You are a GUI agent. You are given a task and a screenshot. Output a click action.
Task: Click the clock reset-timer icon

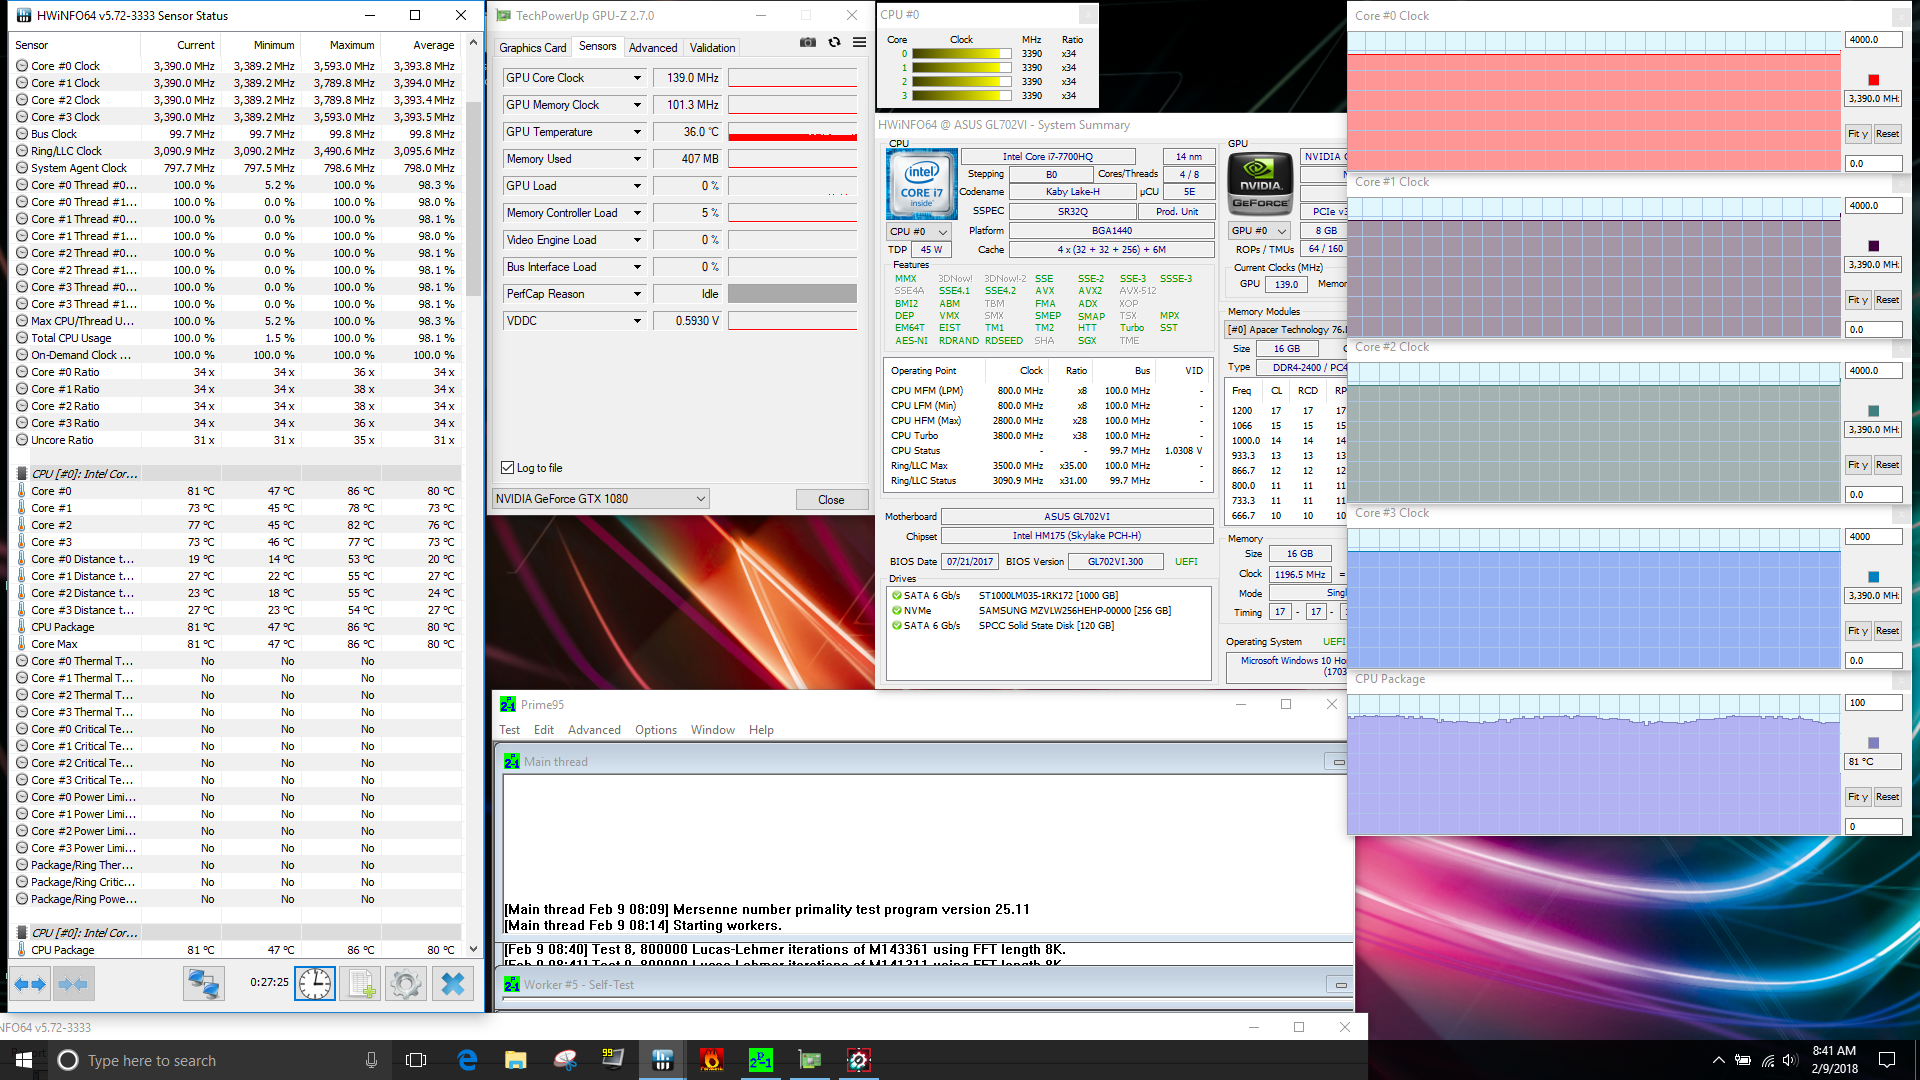[x=314, y=984]
